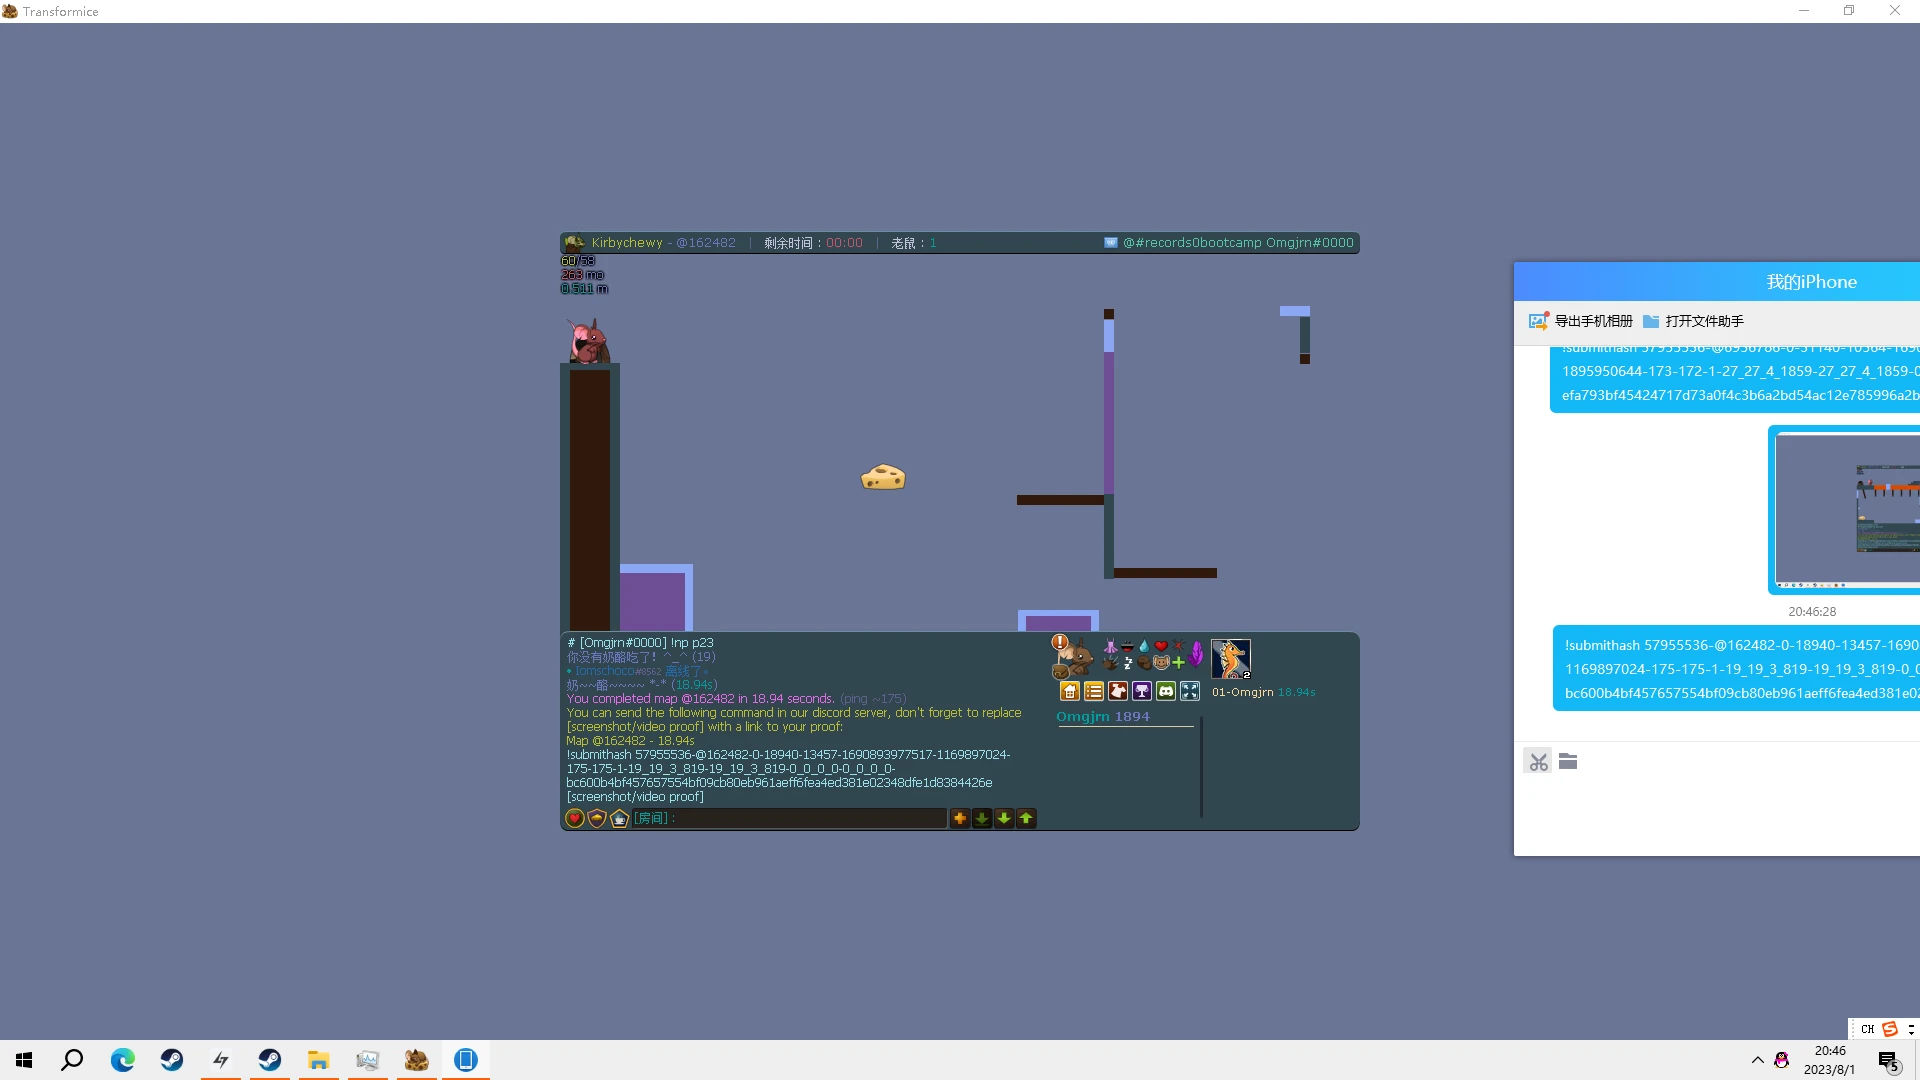Click the player name Omgjrn 1894

coord(1103,717)
